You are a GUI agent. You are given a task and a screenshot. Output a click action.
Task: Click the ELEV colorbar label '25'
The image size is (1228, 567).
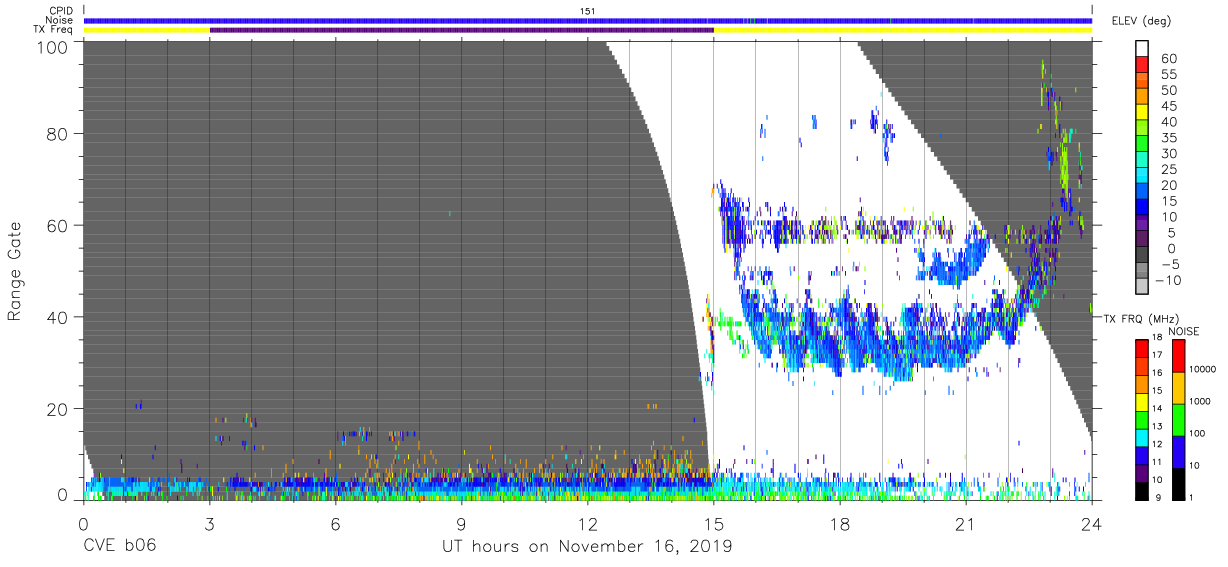click(1168, 169)
